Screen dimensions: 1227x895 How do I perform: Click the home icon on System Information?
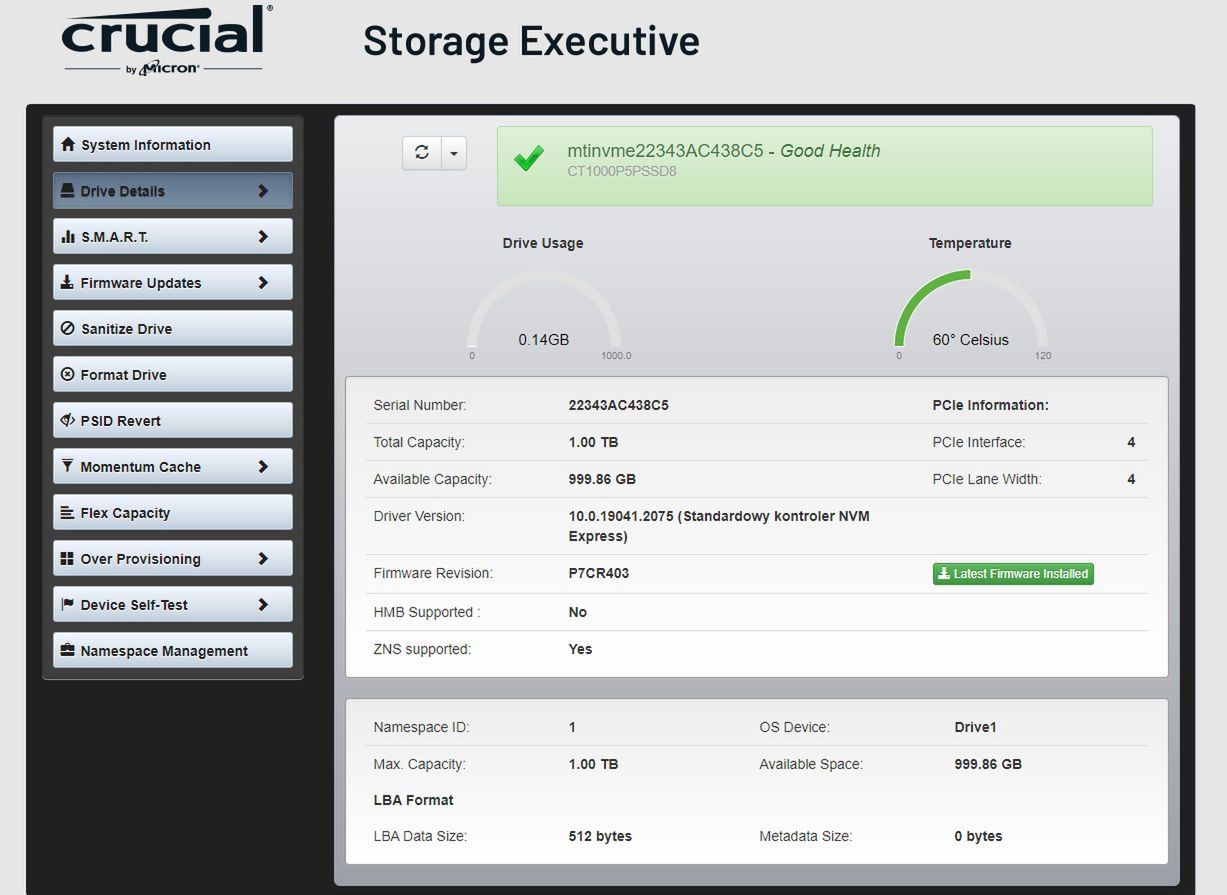pos(66,144)
